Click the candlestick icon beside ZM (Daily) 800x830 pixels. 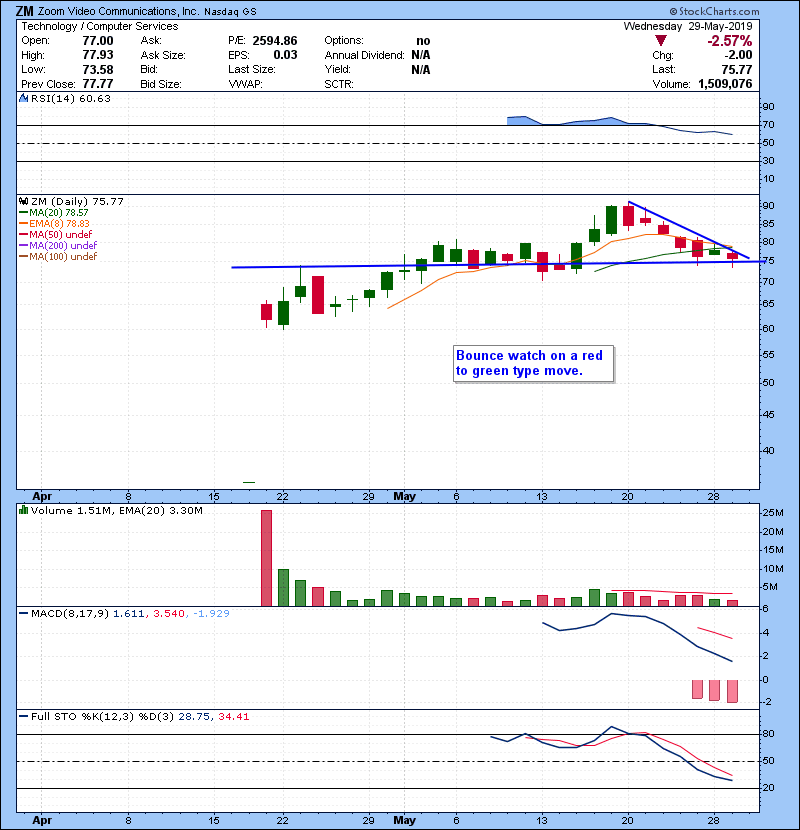click(23, 201)
